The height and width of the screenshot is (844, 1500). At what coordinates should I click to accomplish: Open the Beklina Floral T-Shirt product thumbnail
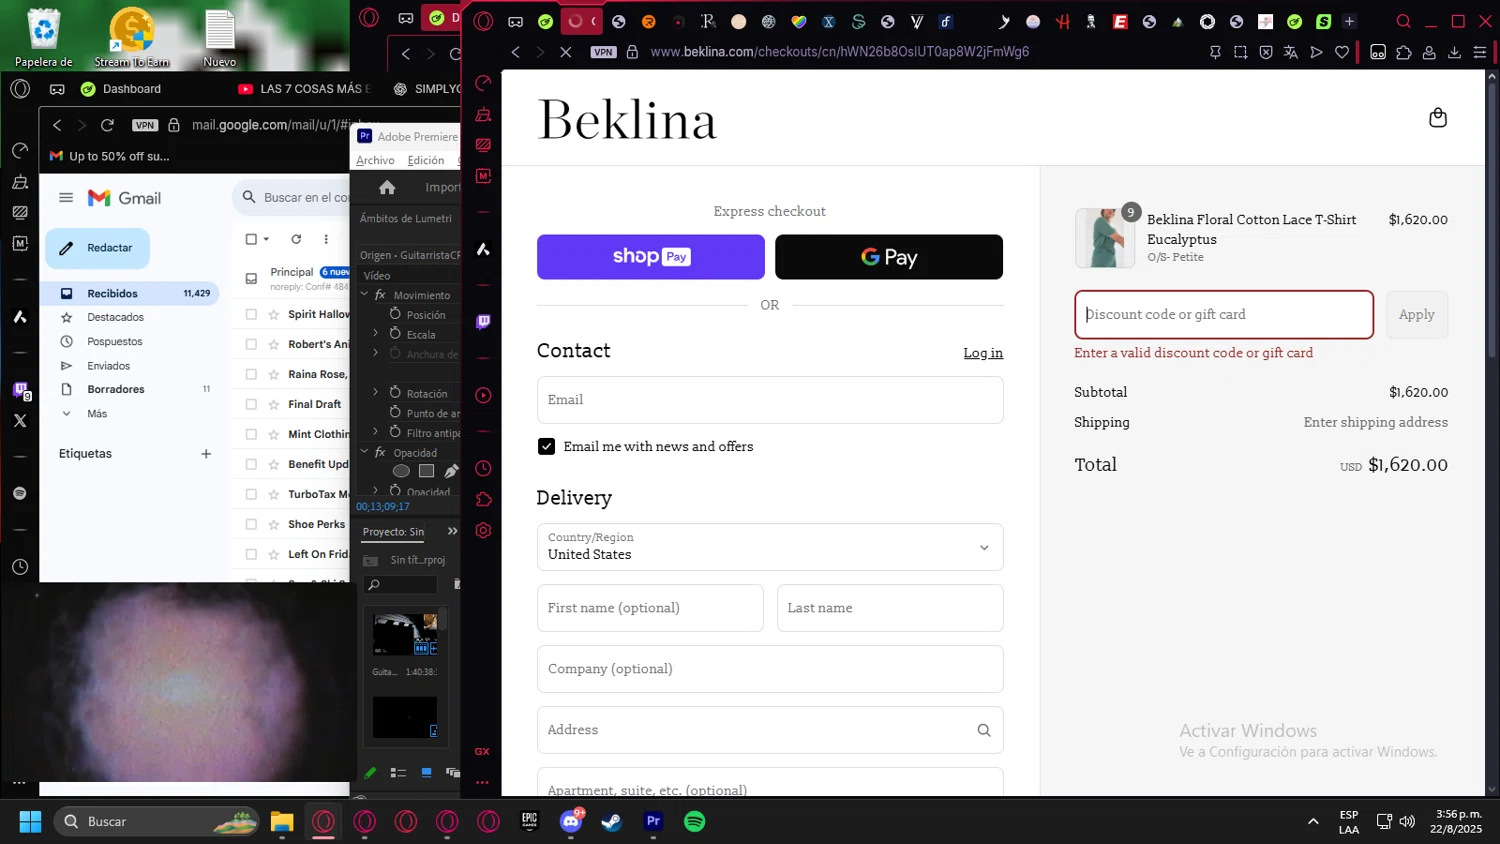pos(1105,238)
